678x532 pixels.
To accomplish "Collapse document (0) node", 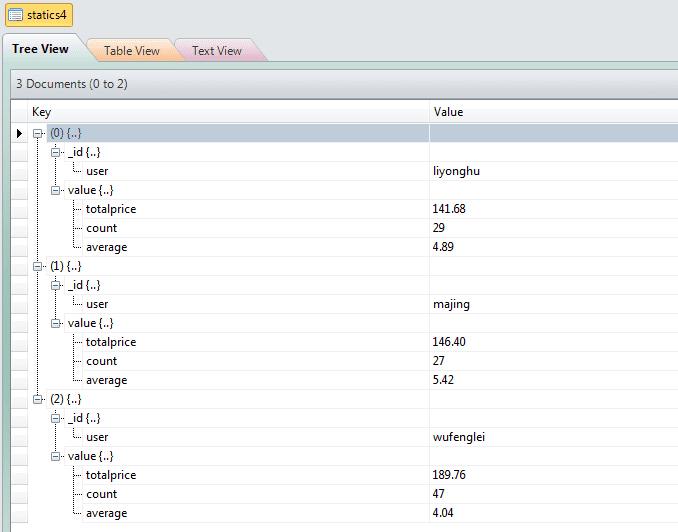I will [38, 133].
